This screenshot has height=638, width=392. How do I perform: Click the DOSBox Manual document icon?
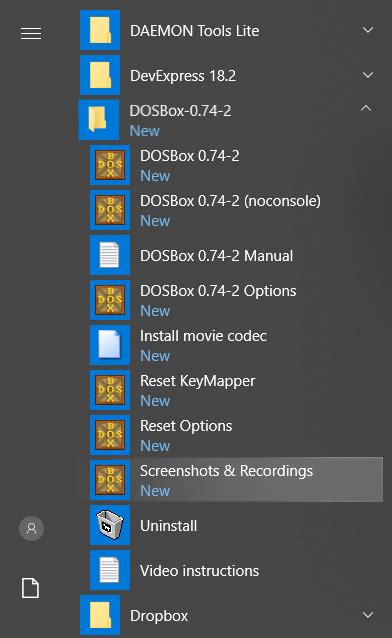[110, 255]
